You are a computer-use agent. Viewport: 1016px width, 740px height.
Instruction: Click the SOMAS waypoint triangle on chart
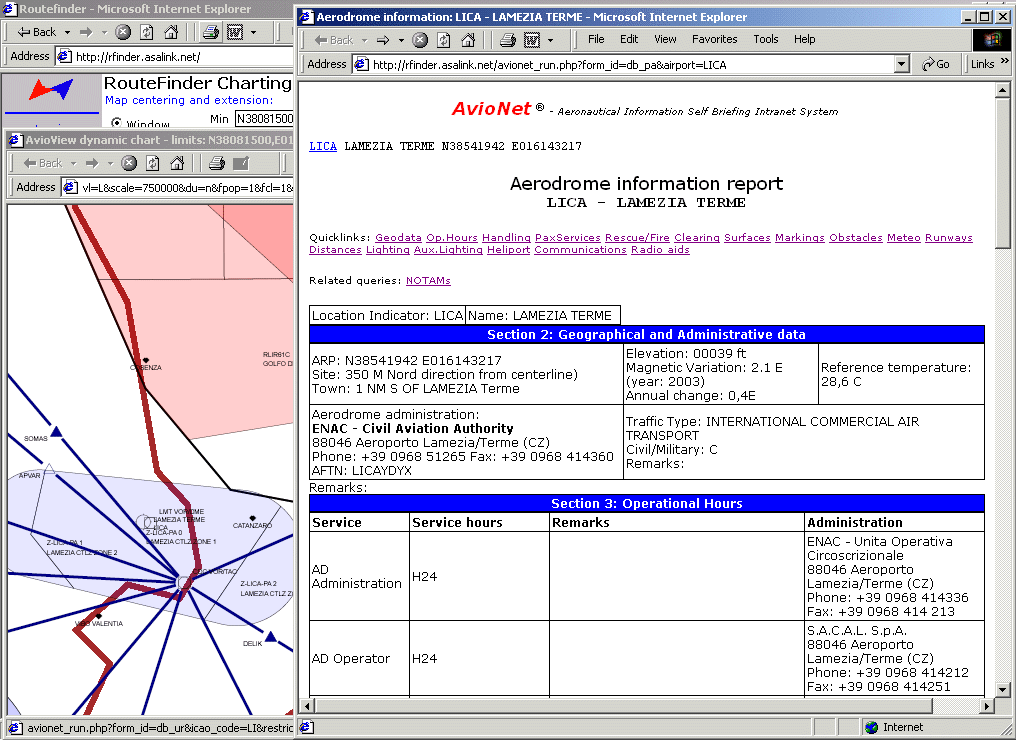point(56,432)
